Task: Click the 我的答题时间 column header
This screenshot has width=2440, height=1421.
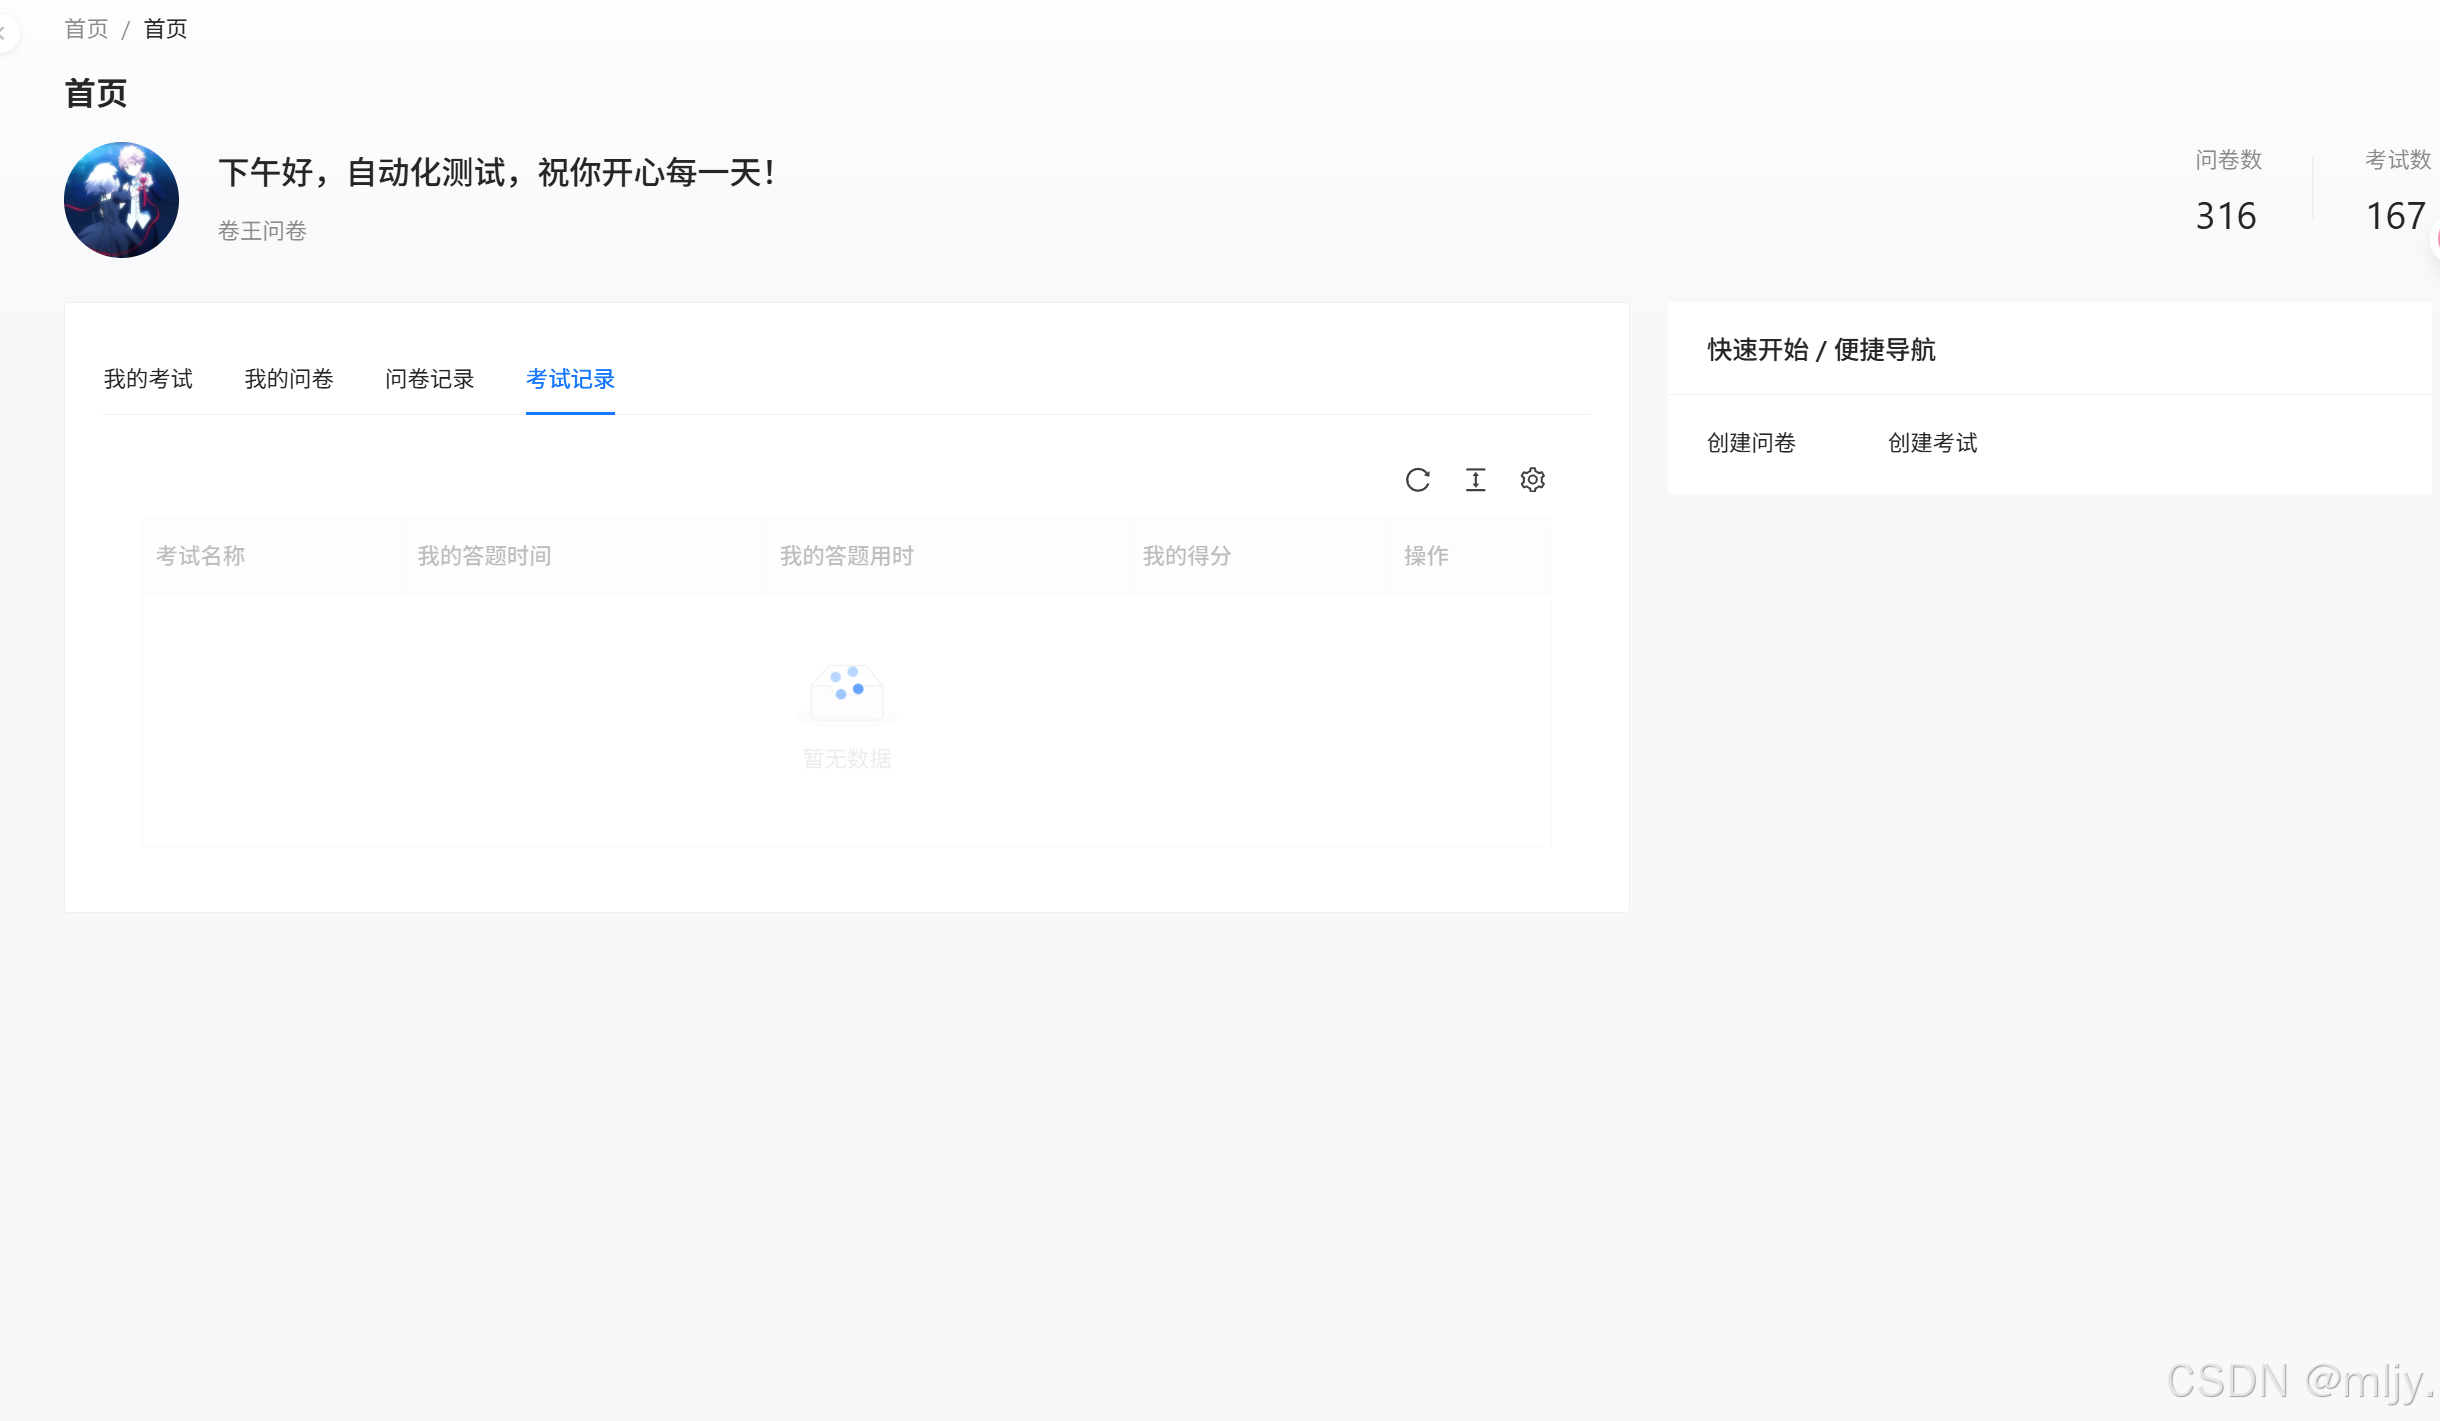Action: point(484,556)
